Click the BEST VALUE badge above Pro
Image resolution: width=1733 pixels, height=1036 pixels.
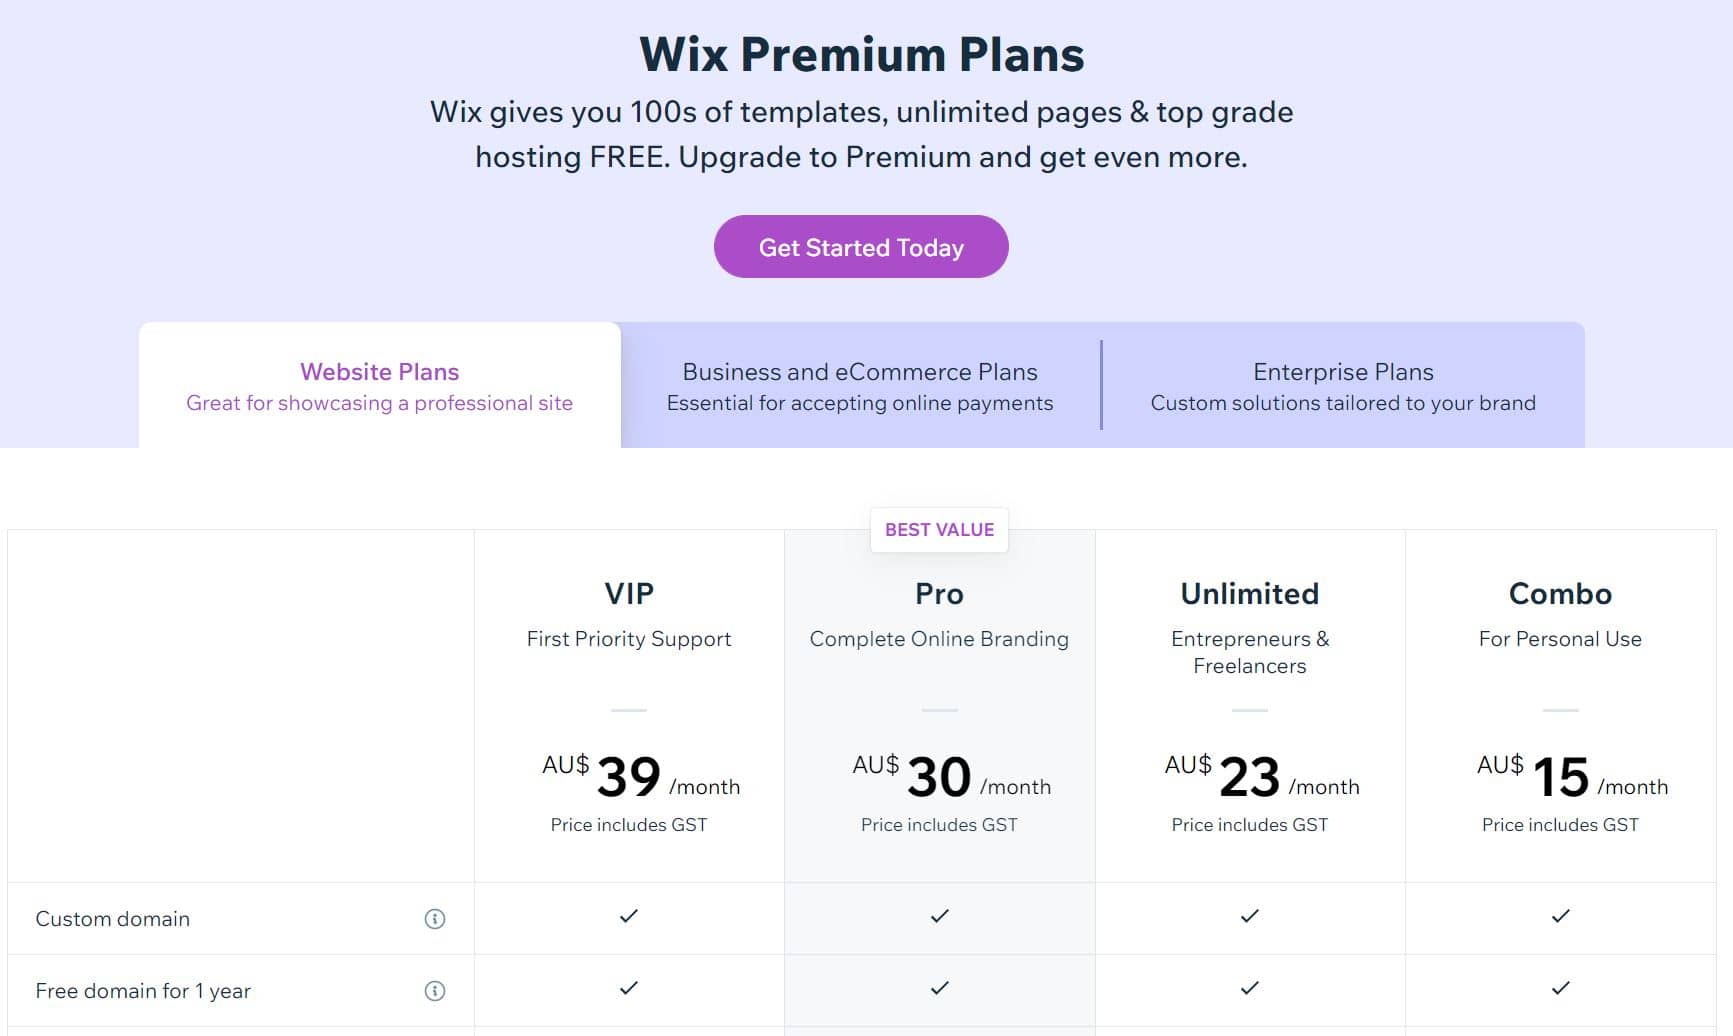click(938, 530)
